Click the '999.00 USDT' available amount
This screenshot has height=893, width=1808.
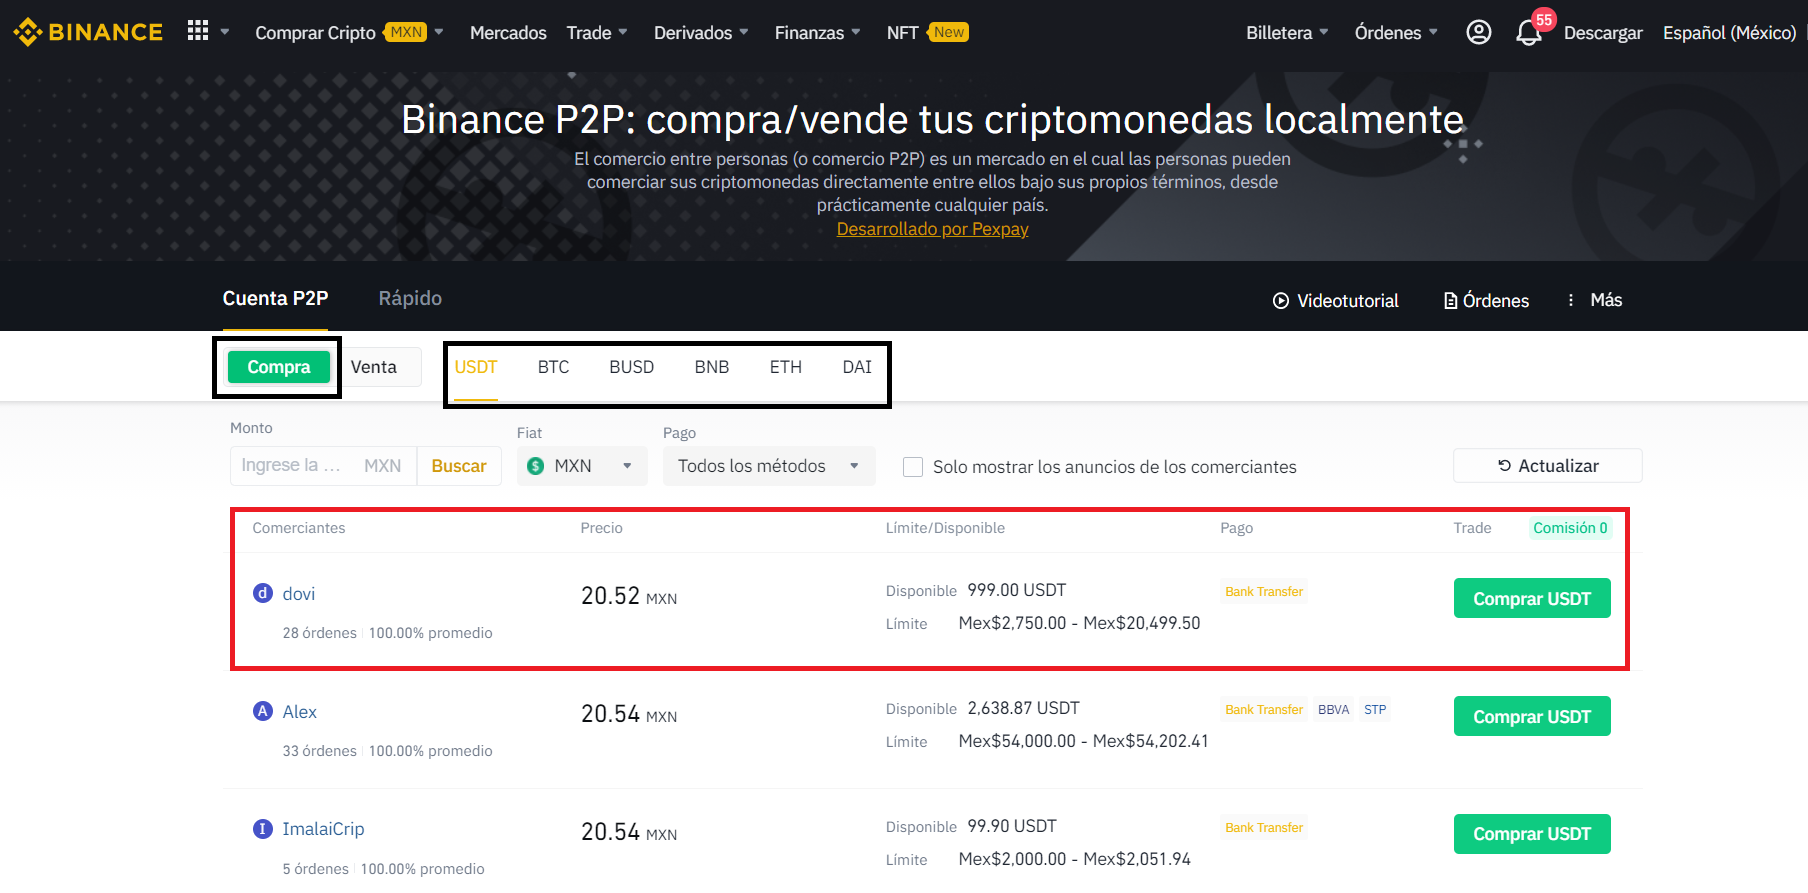click(x=1017, y=590)
